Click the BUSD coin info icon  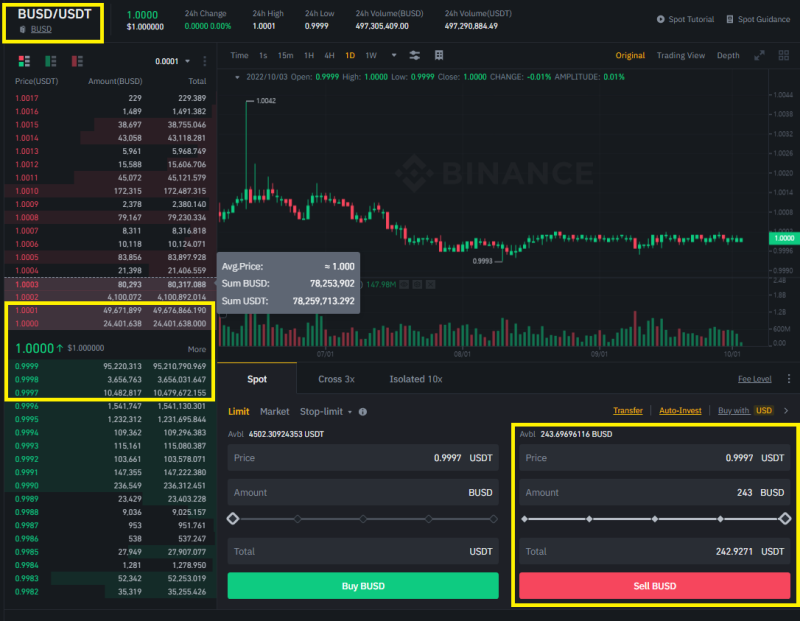click(22, 30)
